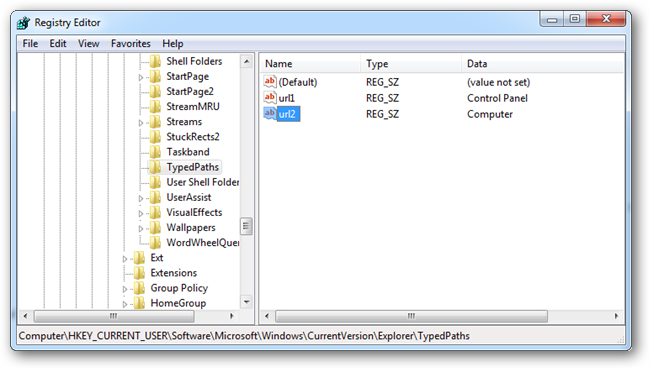This screenshot has height=369, width=650.
Task: Select the Shell Folders key label
Action: pyautogui.click(x=194, y=61)
